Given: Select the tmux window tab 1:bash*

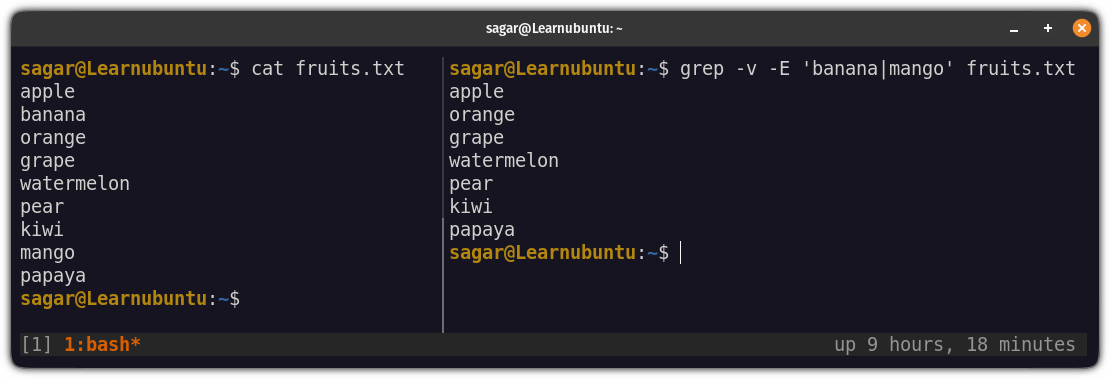Looking at the screenshot, I should point(103,345).
